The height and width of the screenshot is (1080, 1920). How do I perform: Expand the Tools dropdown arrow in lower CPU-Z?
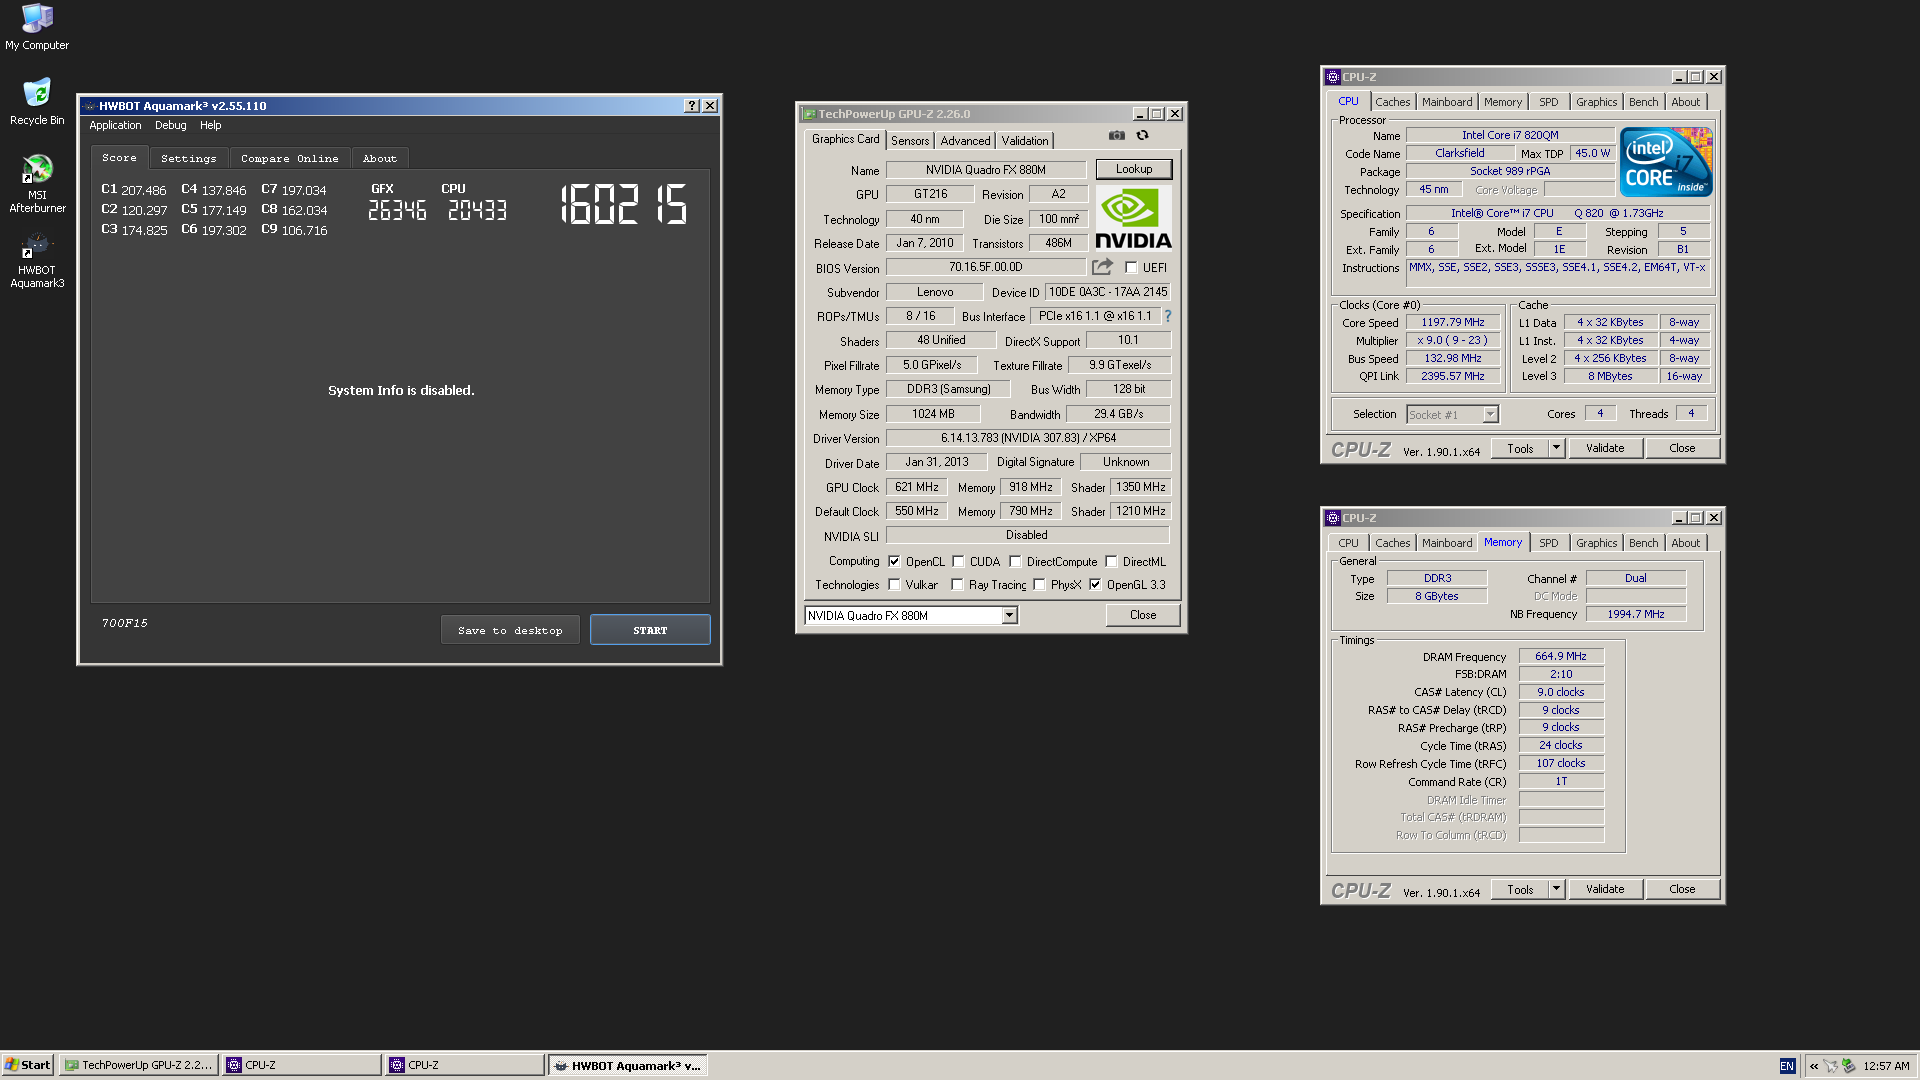pyautogui.click(x=1556, y=890)
